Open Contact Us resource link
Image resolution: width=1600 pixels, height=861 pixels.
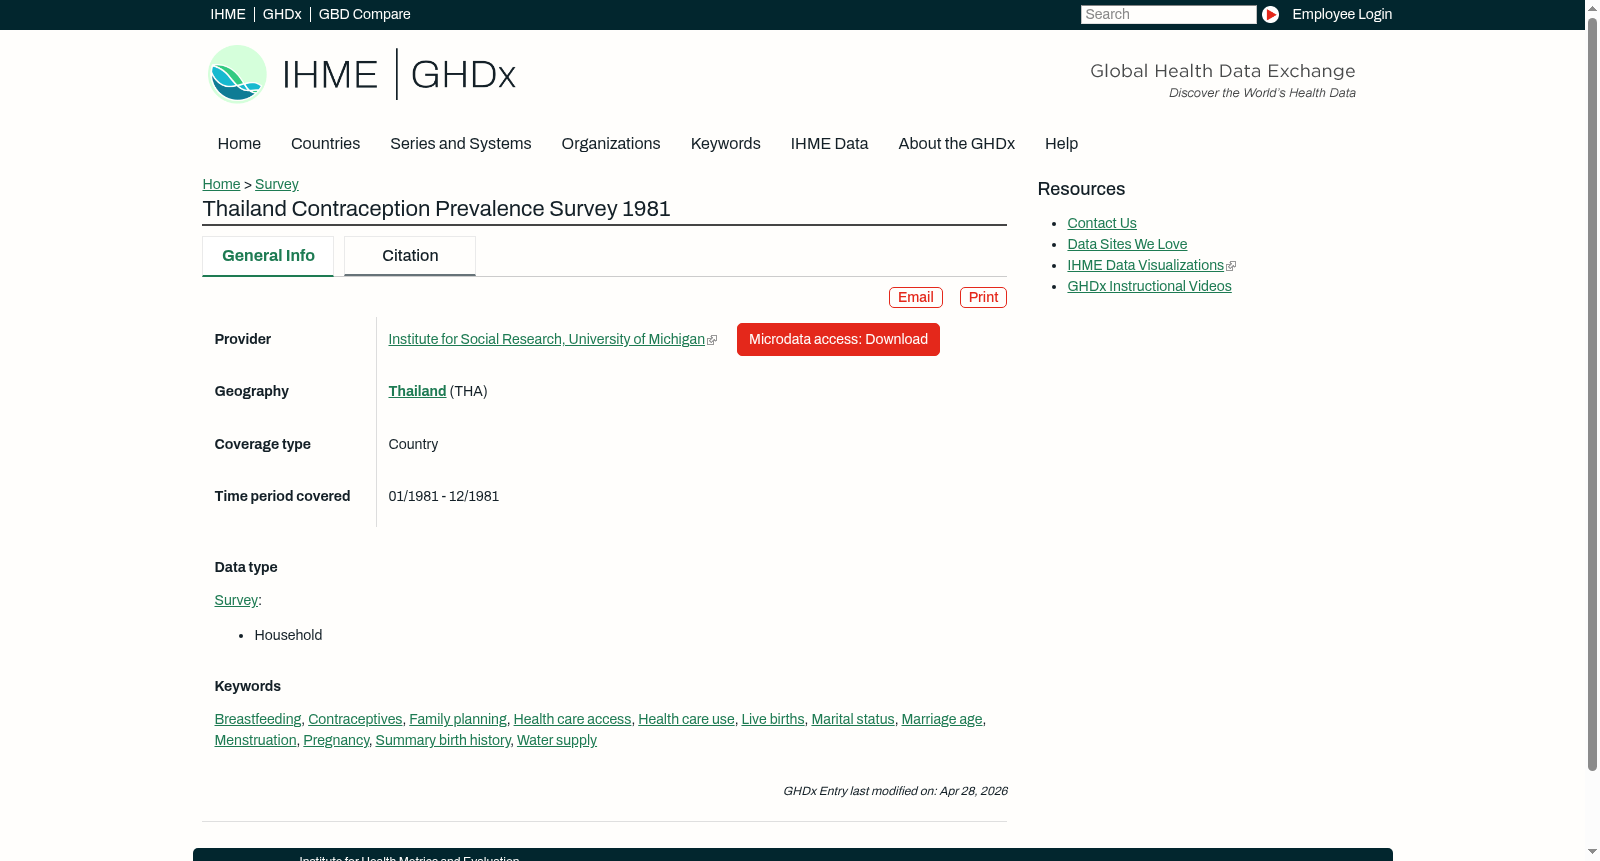pos(1101,223)
